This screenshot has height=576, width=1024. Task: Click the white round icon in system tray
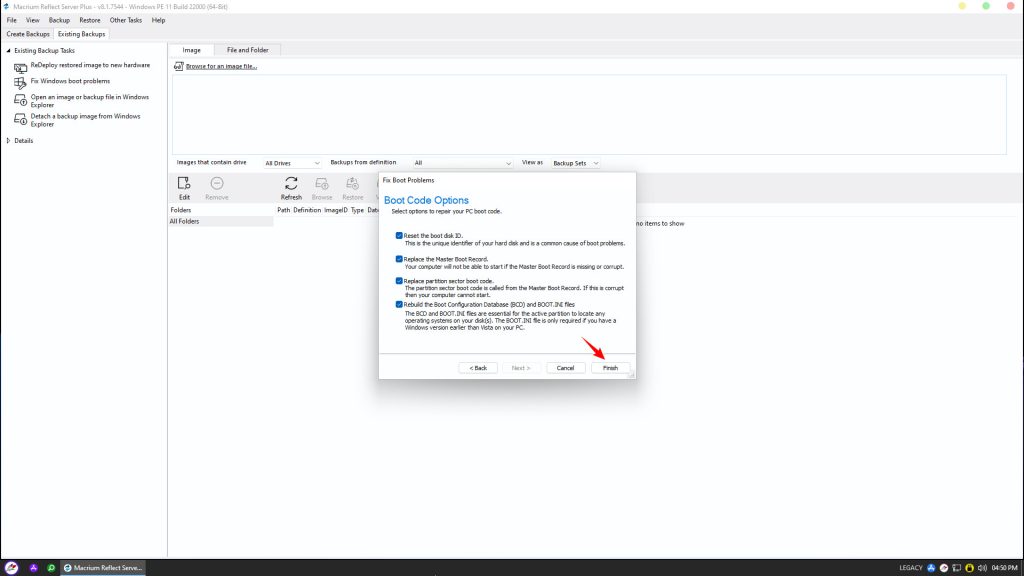pos(944,568)
